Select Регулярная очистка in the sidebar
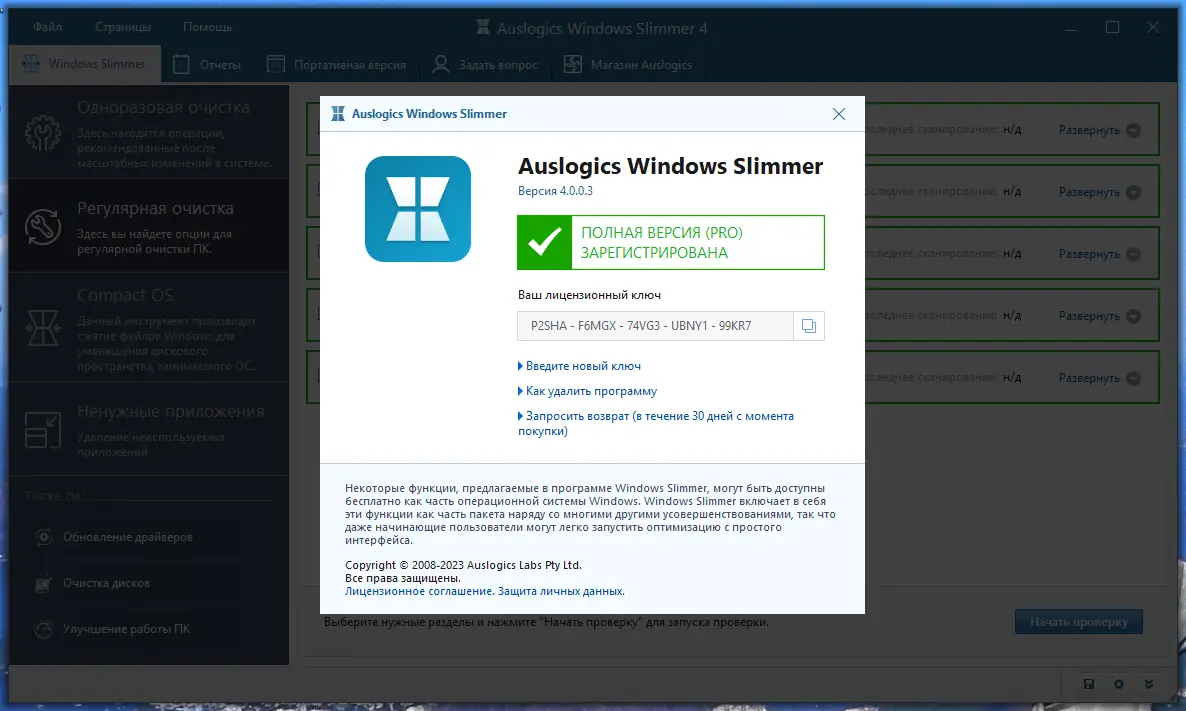This screenshot has height=711, width=1186. tap(149, 226)
